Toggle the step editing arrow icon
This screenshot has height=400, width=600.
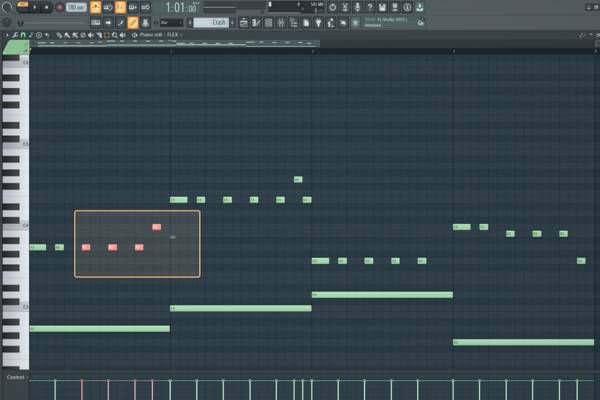pos(108,23)
